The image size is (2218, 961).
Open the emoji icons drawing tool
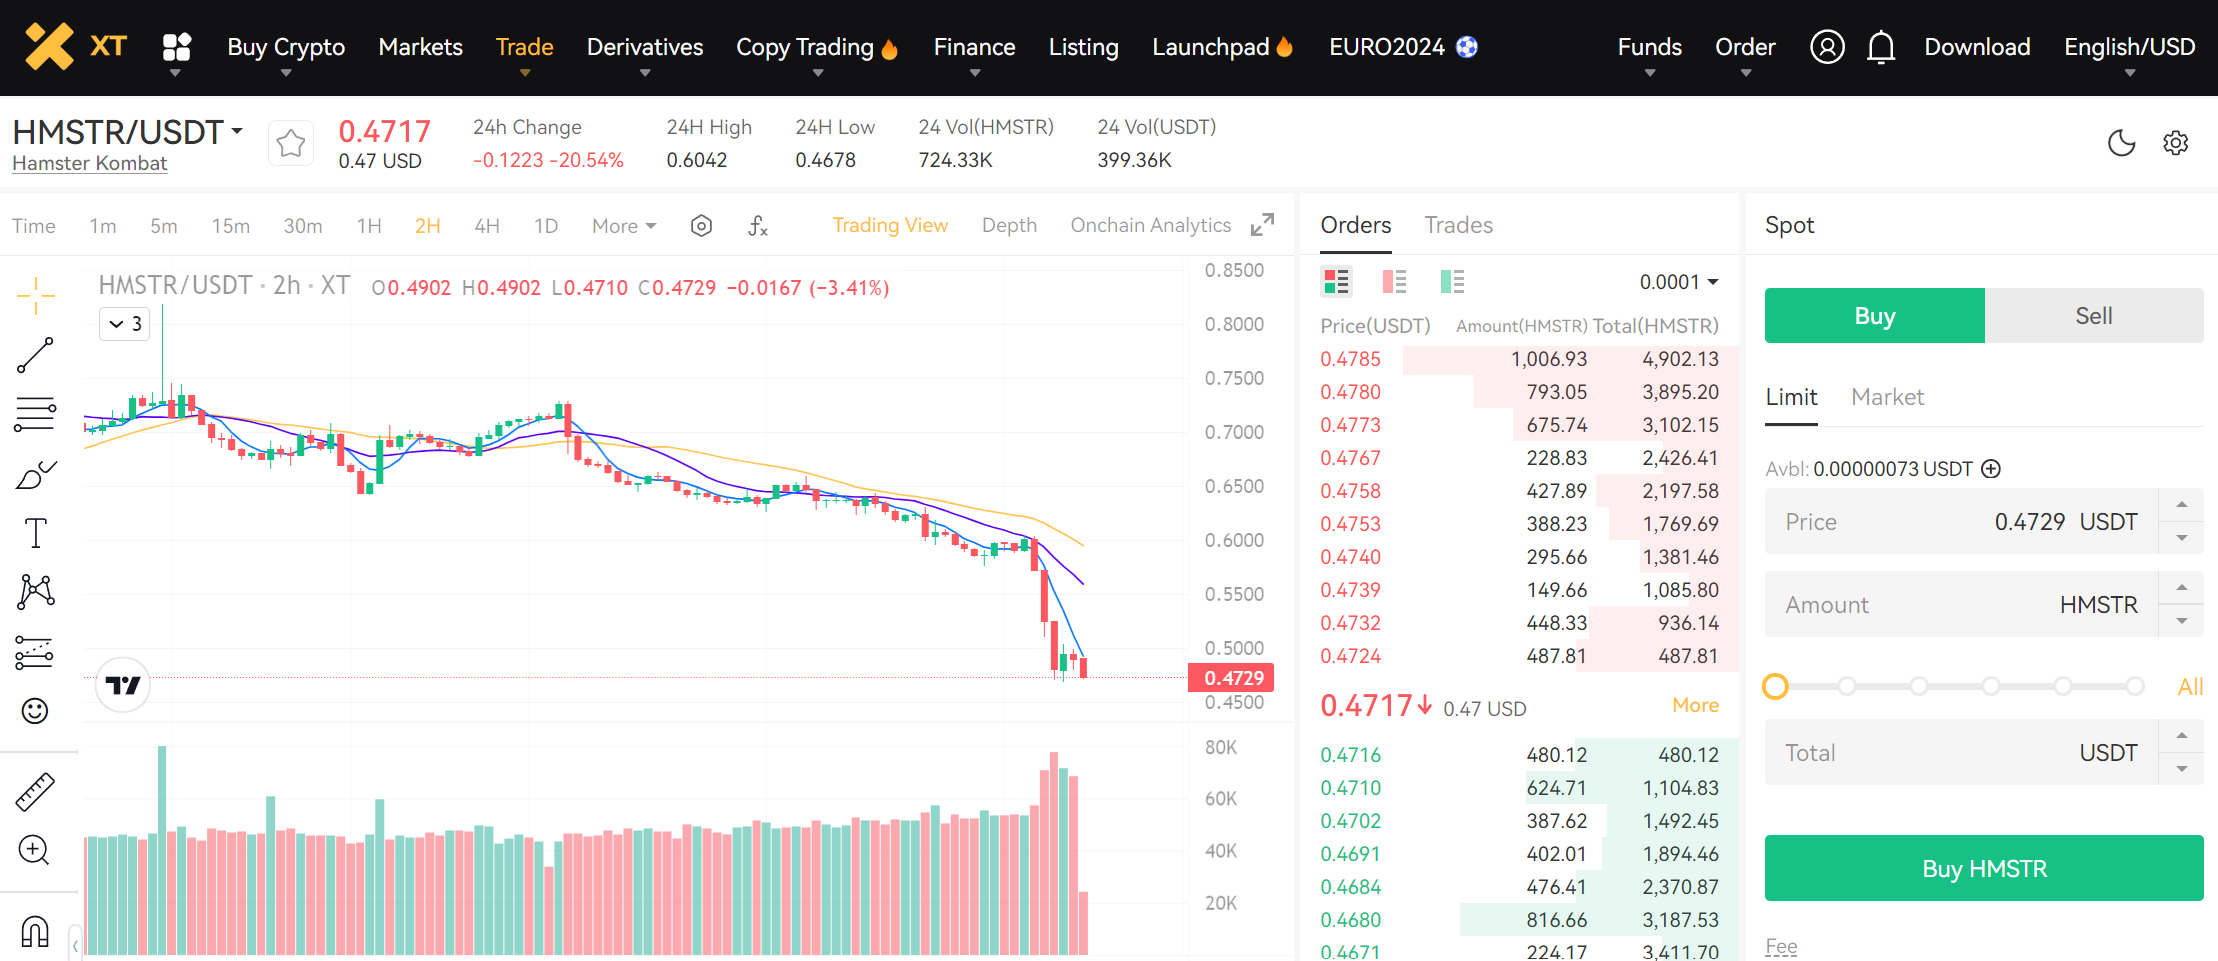click(35, 711)
